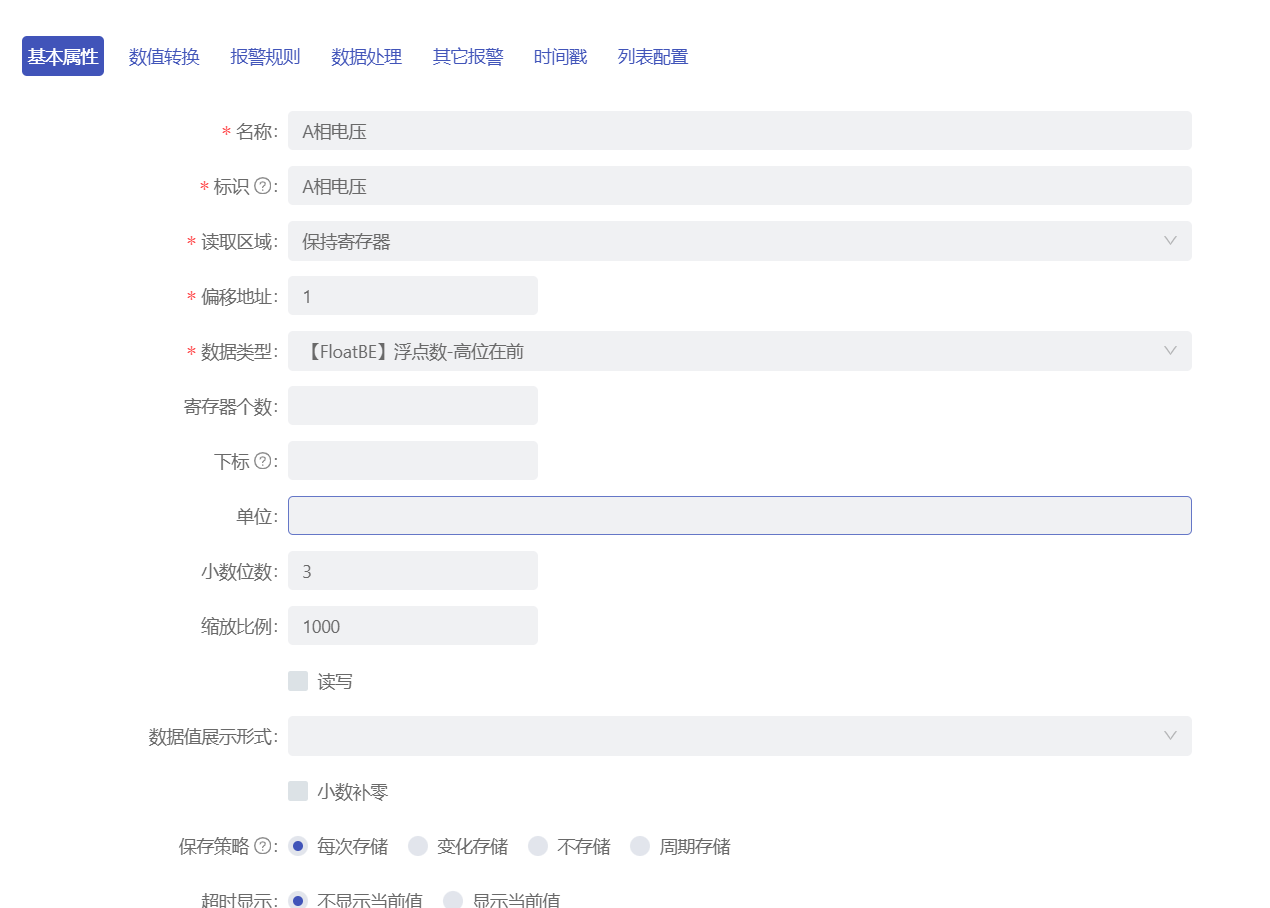This screenshot has height=908, width=1270.
Task: Expand the 数据类型 dropdown arrow
Action: [x=1170, y=351]
